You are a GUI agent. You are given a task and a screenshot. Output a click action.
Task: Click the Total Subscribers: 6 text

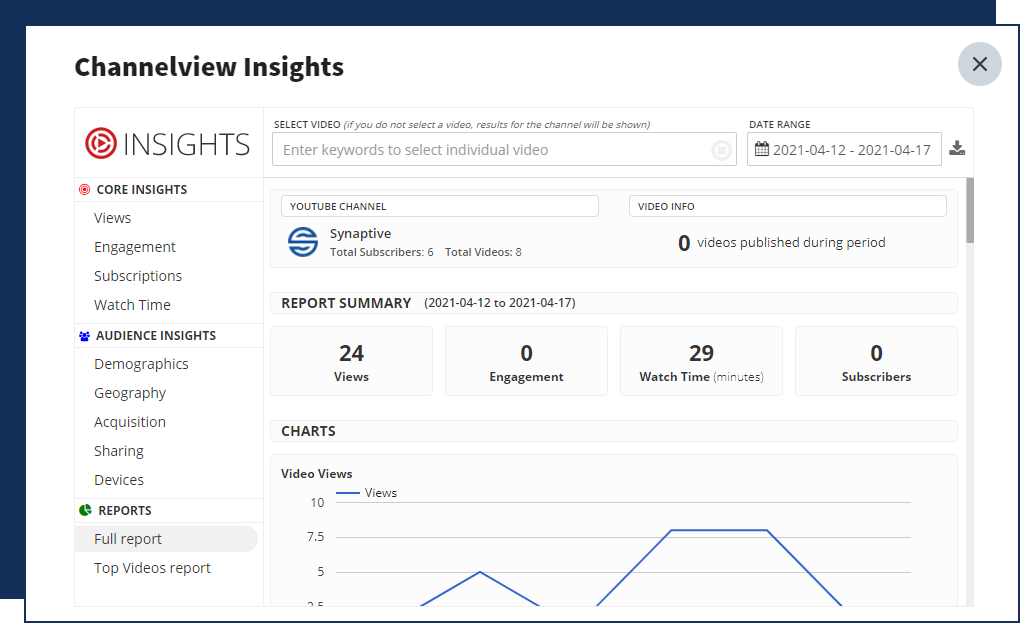click(x=382, y=252)
